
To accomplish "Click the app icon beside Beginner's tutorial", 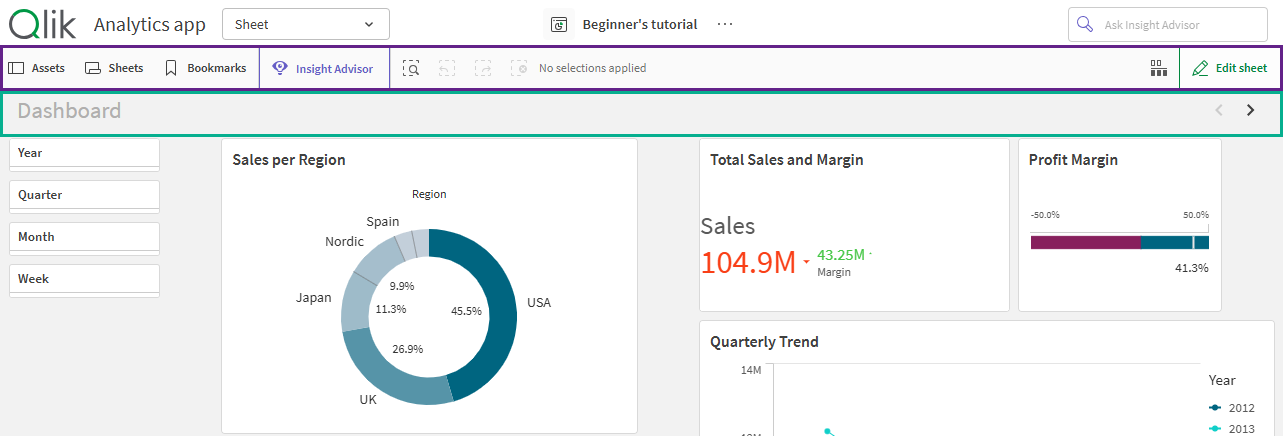I will click(560, 24).
